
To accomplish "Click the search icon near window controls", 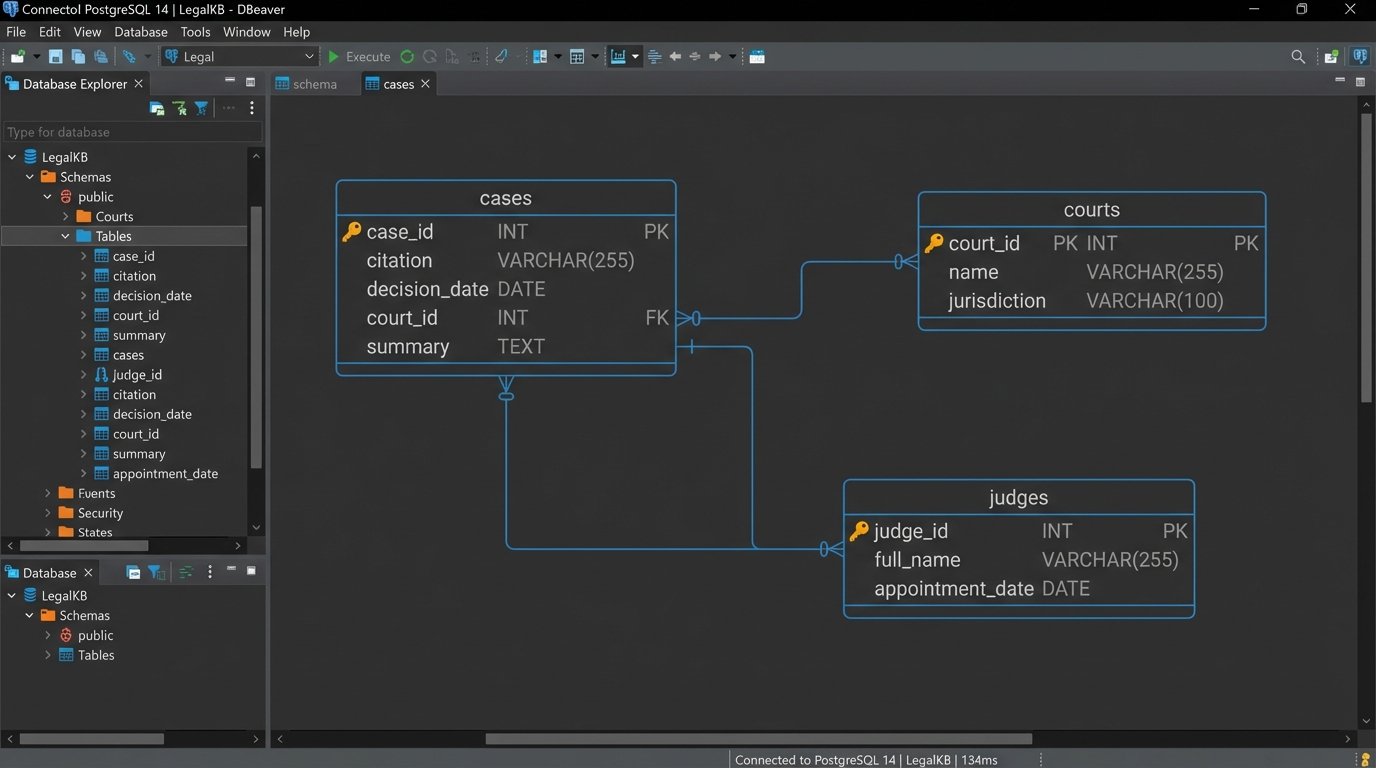I will pos(1297,57).
